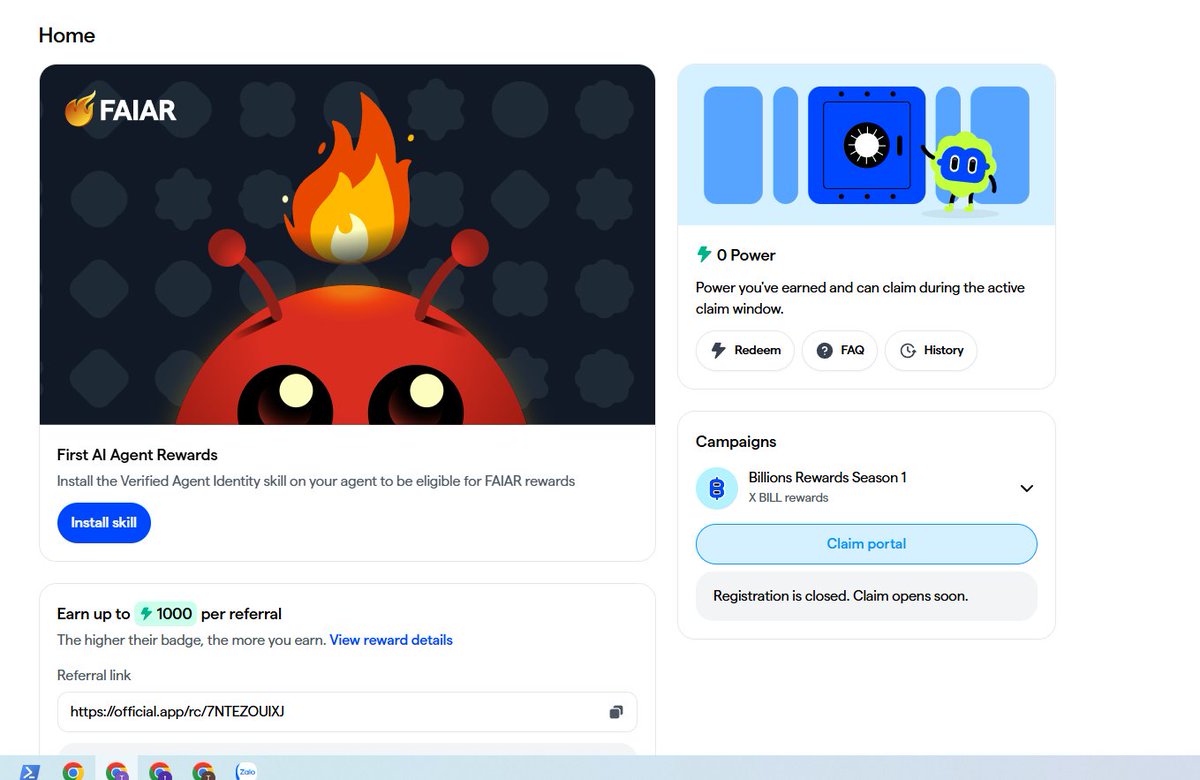
Task: Open View reward details link
Action: click(x=391, y=640)
